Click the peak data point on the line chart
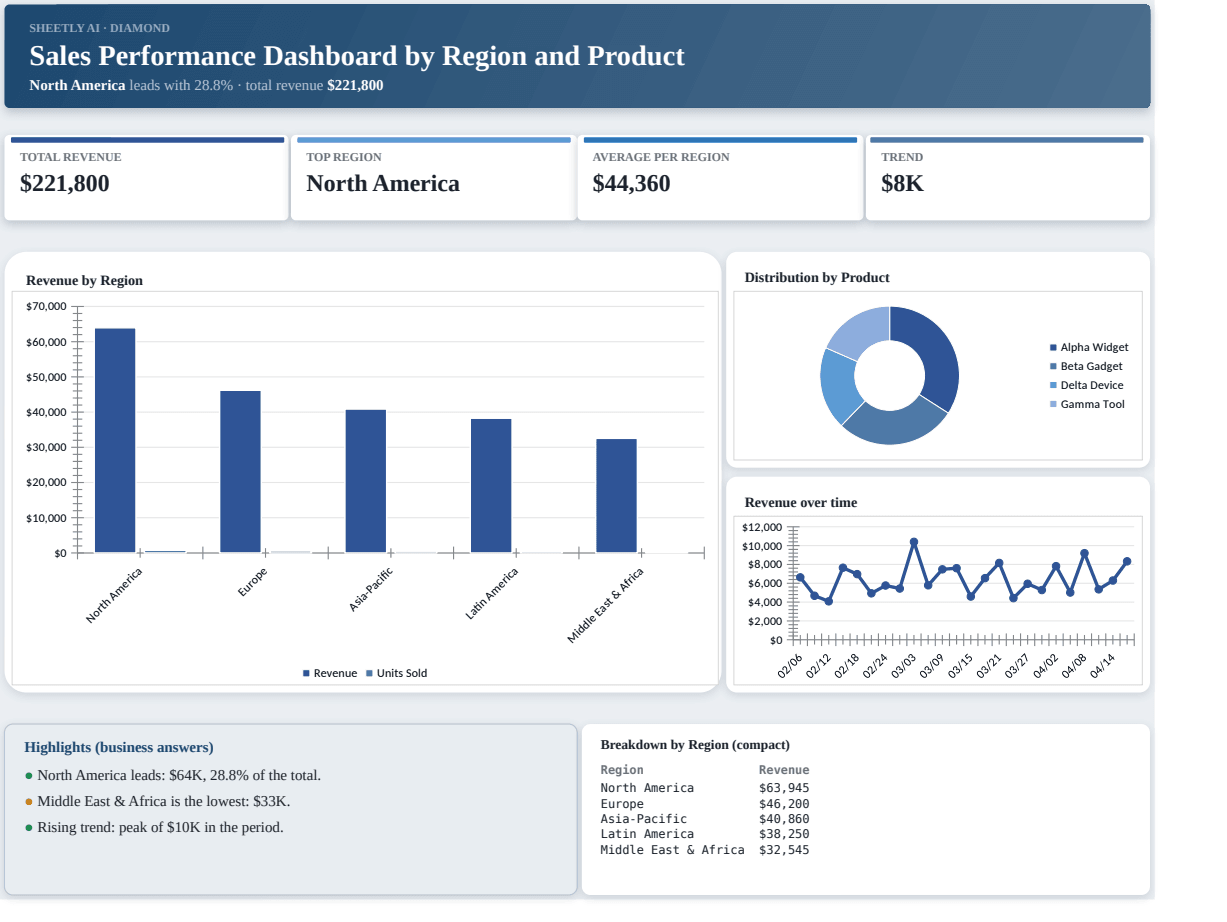 click(914, 542)
